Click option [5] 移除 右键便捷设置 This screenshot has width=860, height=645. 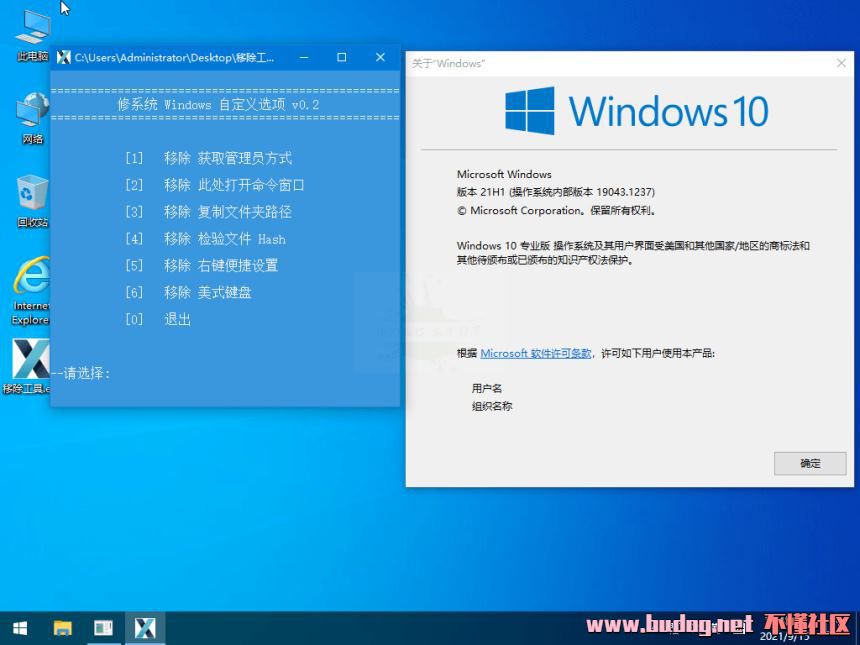pos(202,265)
